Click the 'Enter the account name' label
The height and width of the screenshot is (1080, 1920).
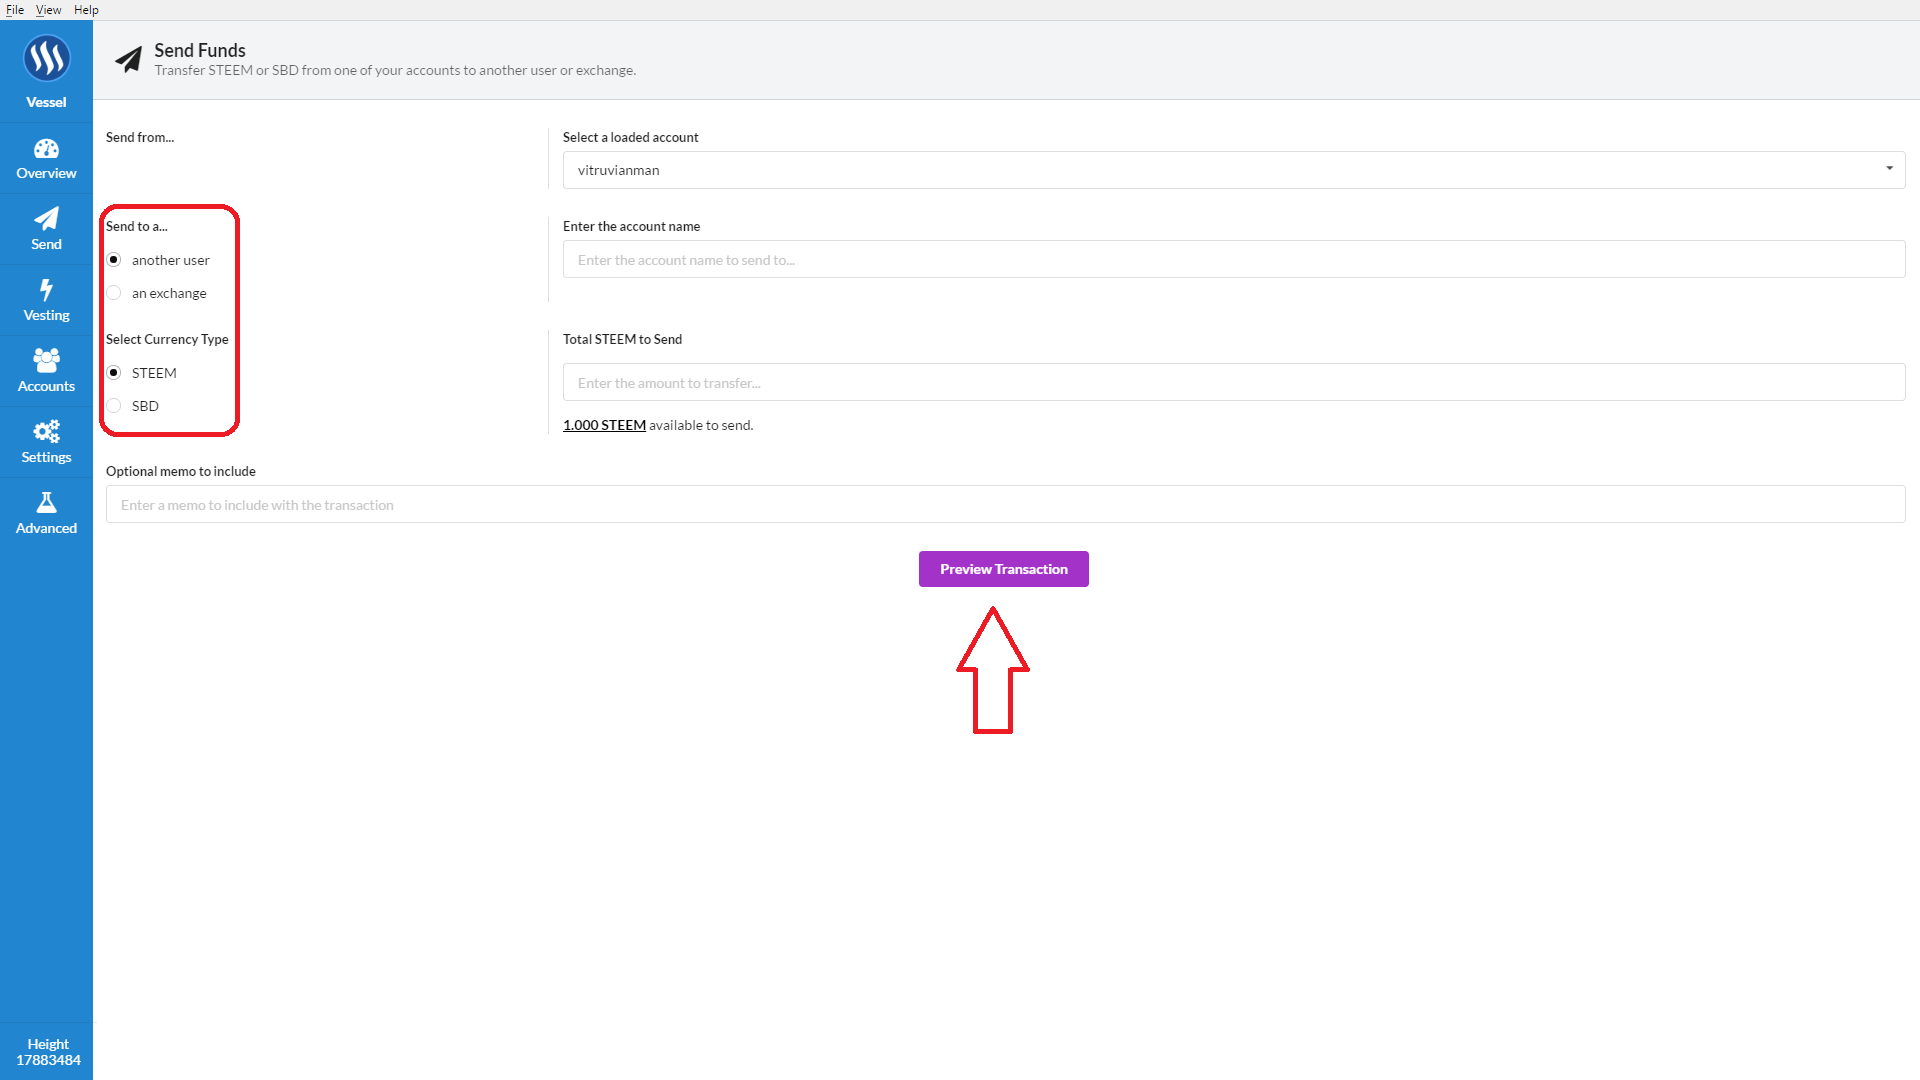[631, 226]
